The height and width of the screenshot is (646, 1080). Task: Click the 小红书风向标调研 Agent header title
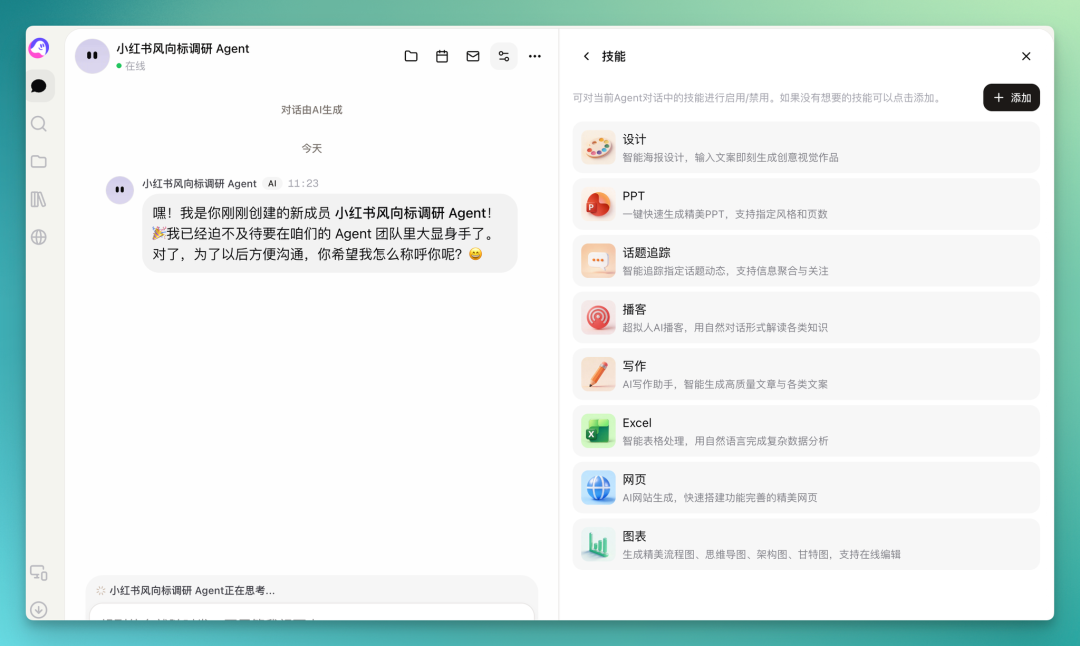183,49
